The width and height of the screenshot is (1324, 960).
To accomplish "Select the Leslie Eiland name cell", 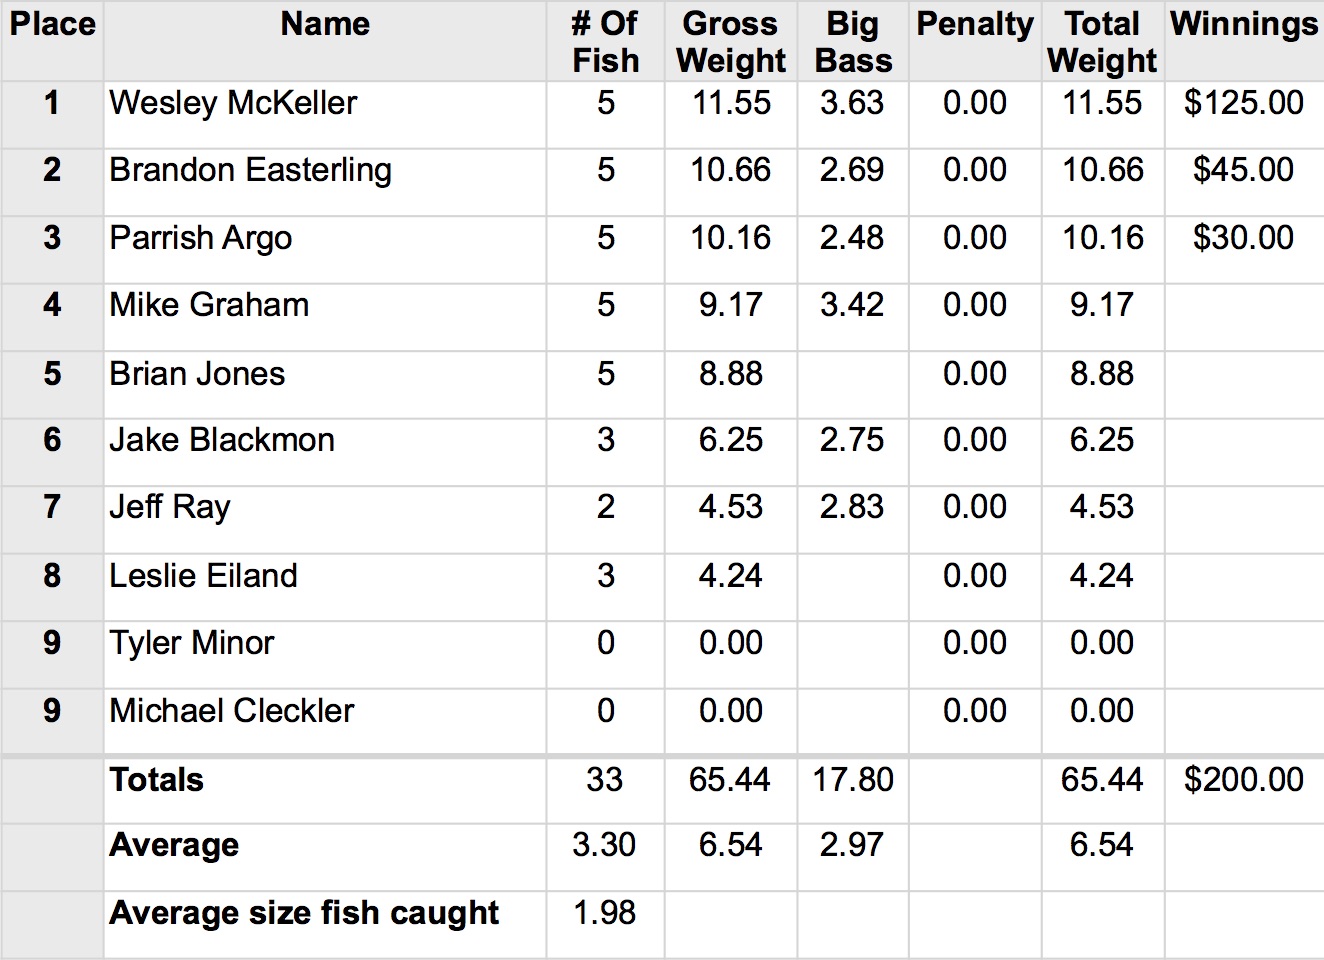I will [x=203, y=576].
